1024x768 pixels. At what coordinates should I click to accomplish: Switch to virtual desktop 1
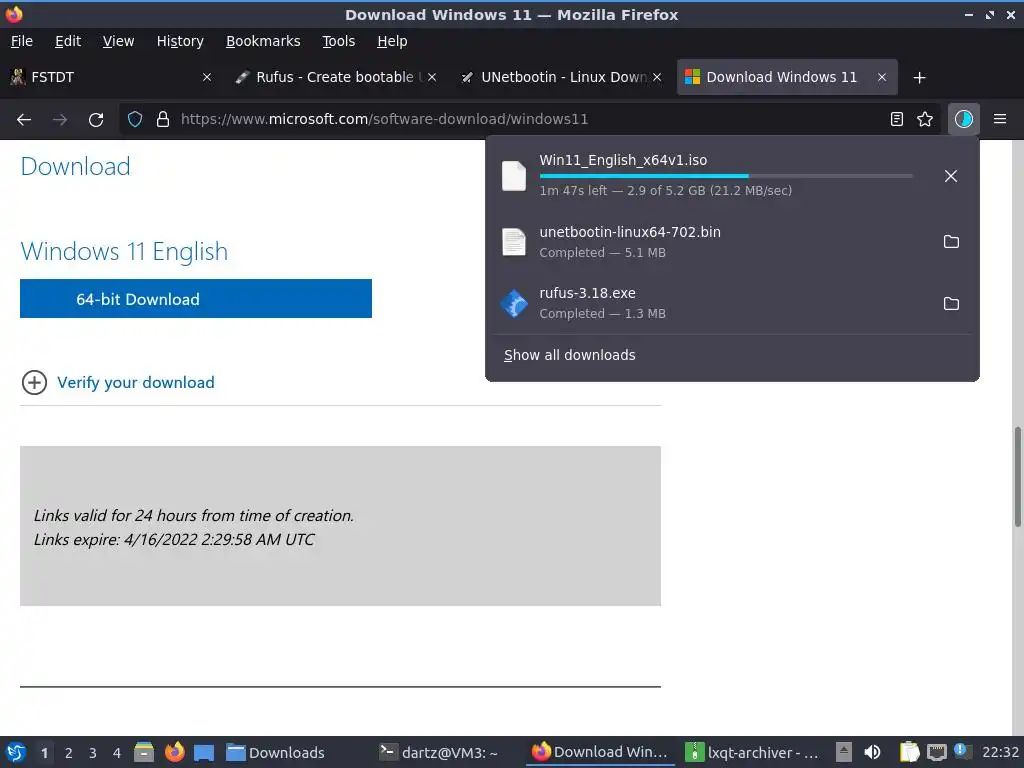coord(44,753)
